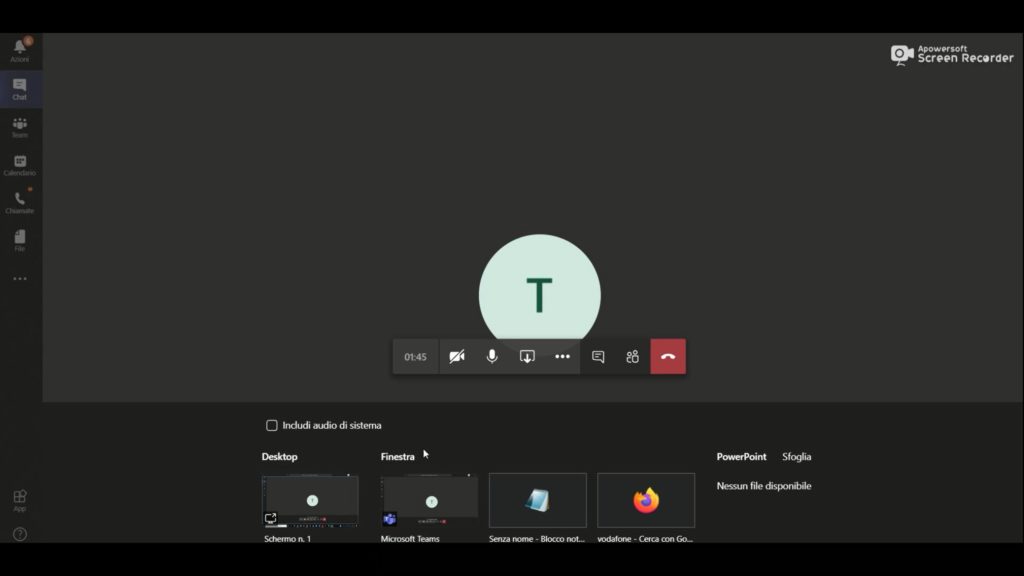Click the Nessun file disponibile text
Screen dimensions: 1024x576
coord(763,486)
